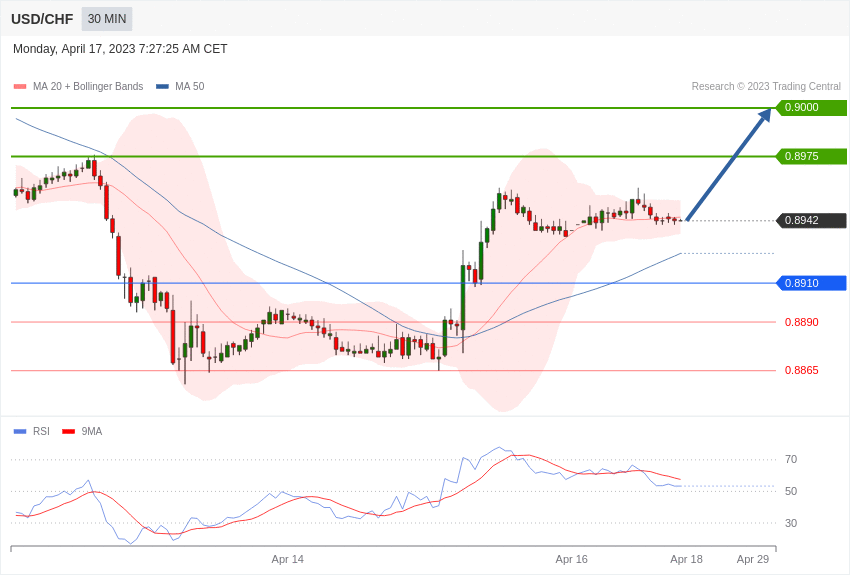
Task: Click the 0.8910 blue pivot price tag
Action: coord(811,283)
